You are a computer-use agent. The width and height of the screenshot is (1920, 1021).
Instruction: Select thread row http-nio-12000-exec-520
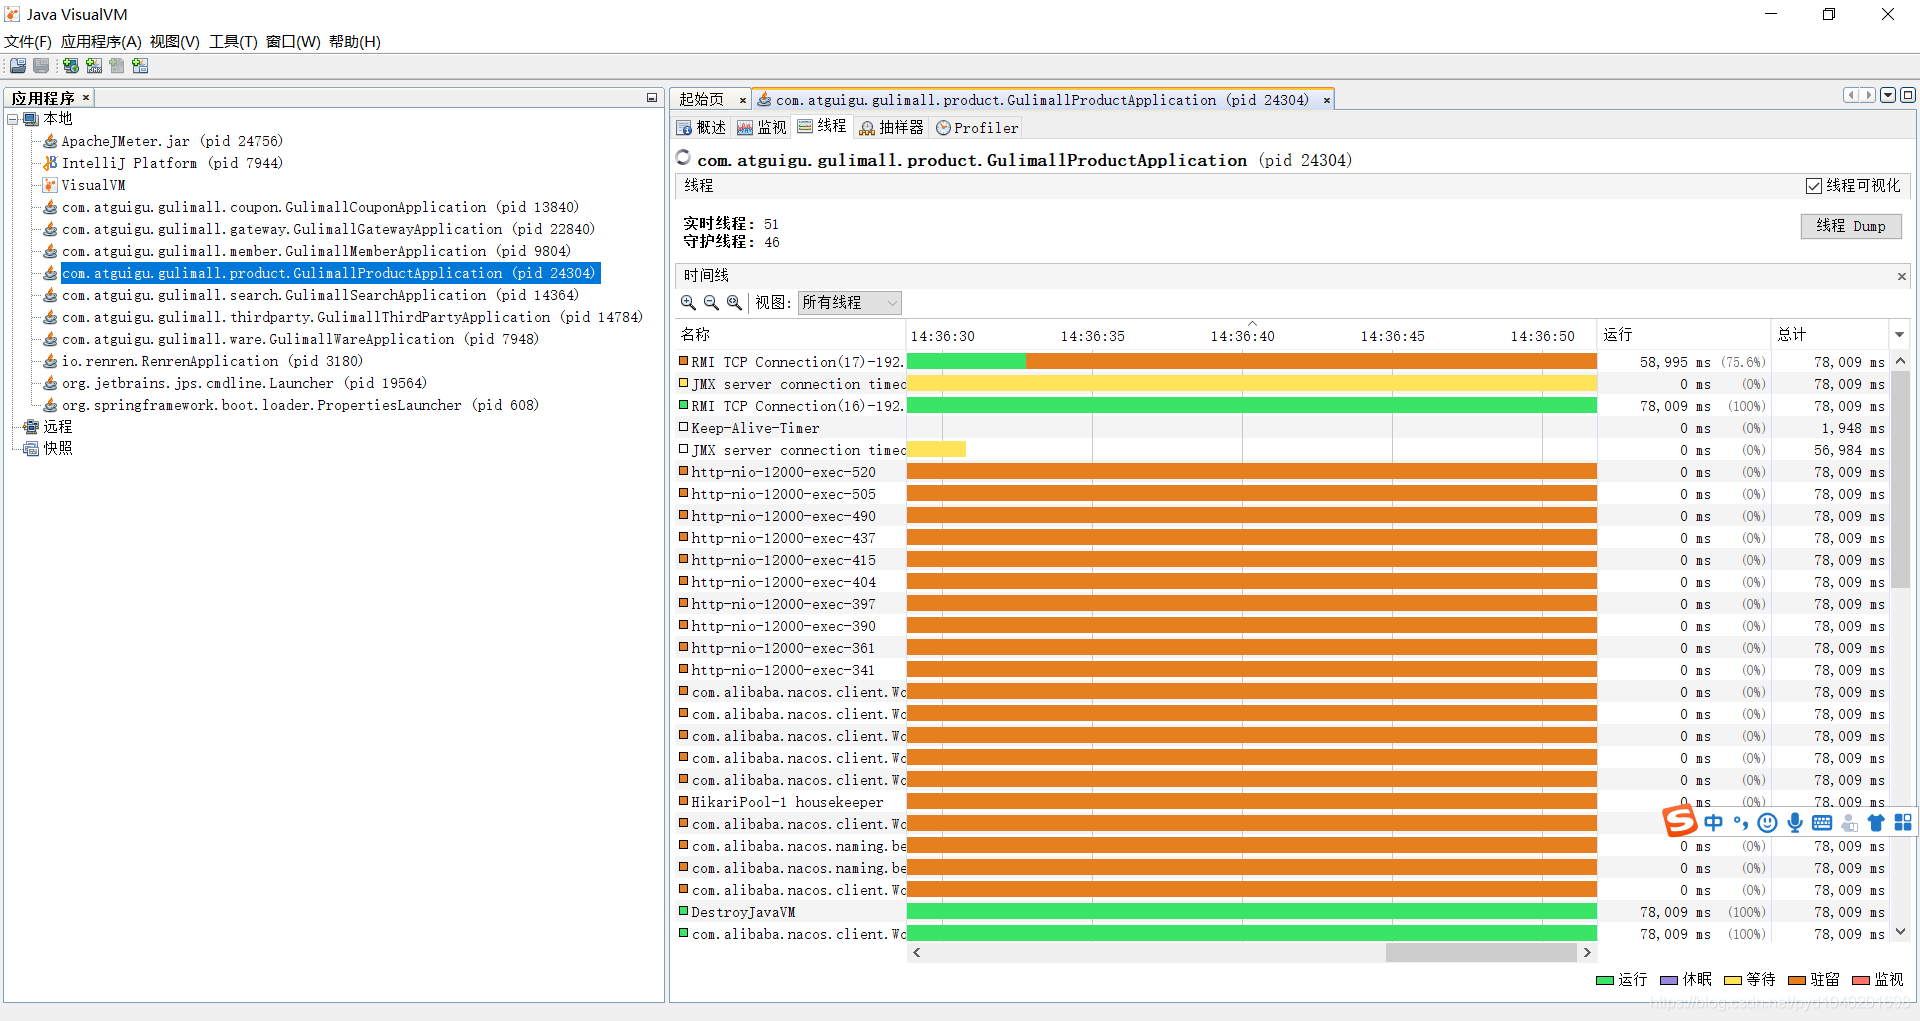coord(1283,472)
